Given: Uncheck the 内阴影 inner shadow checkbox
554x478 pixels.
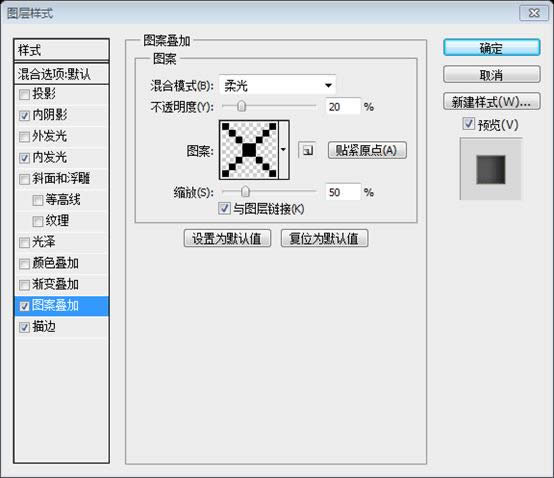Looking at the screenshot, I should (x=24, y=116).
